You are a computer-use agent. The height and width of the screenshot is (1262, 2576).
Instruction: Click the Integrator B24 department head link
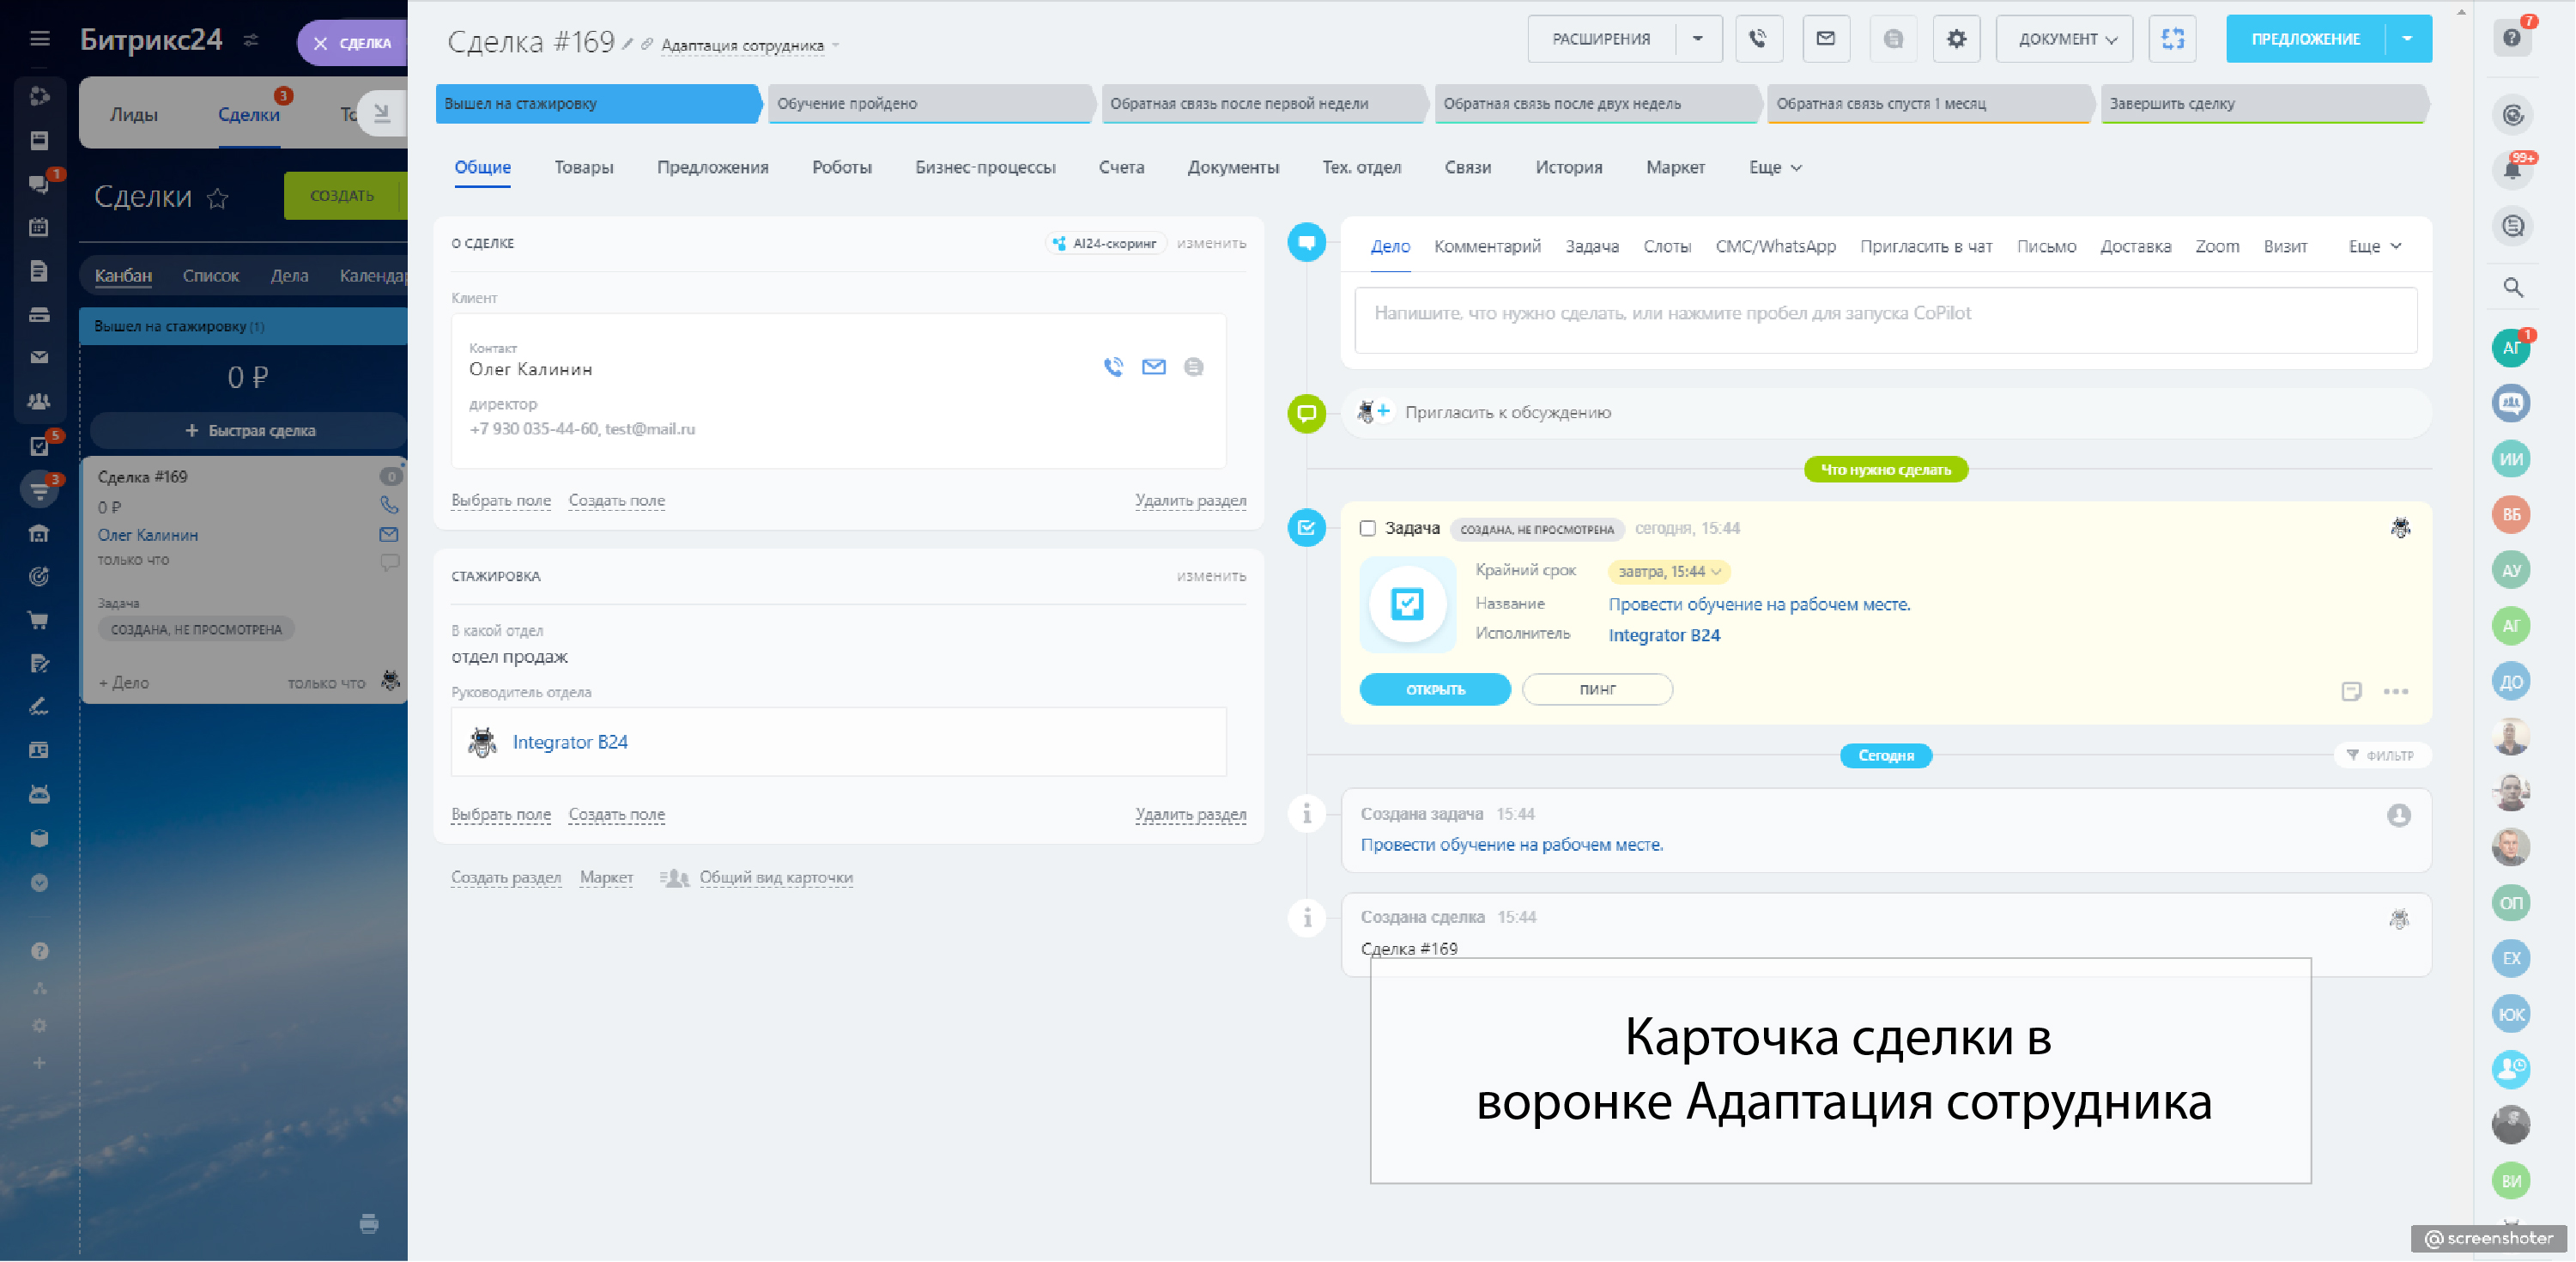569,742
